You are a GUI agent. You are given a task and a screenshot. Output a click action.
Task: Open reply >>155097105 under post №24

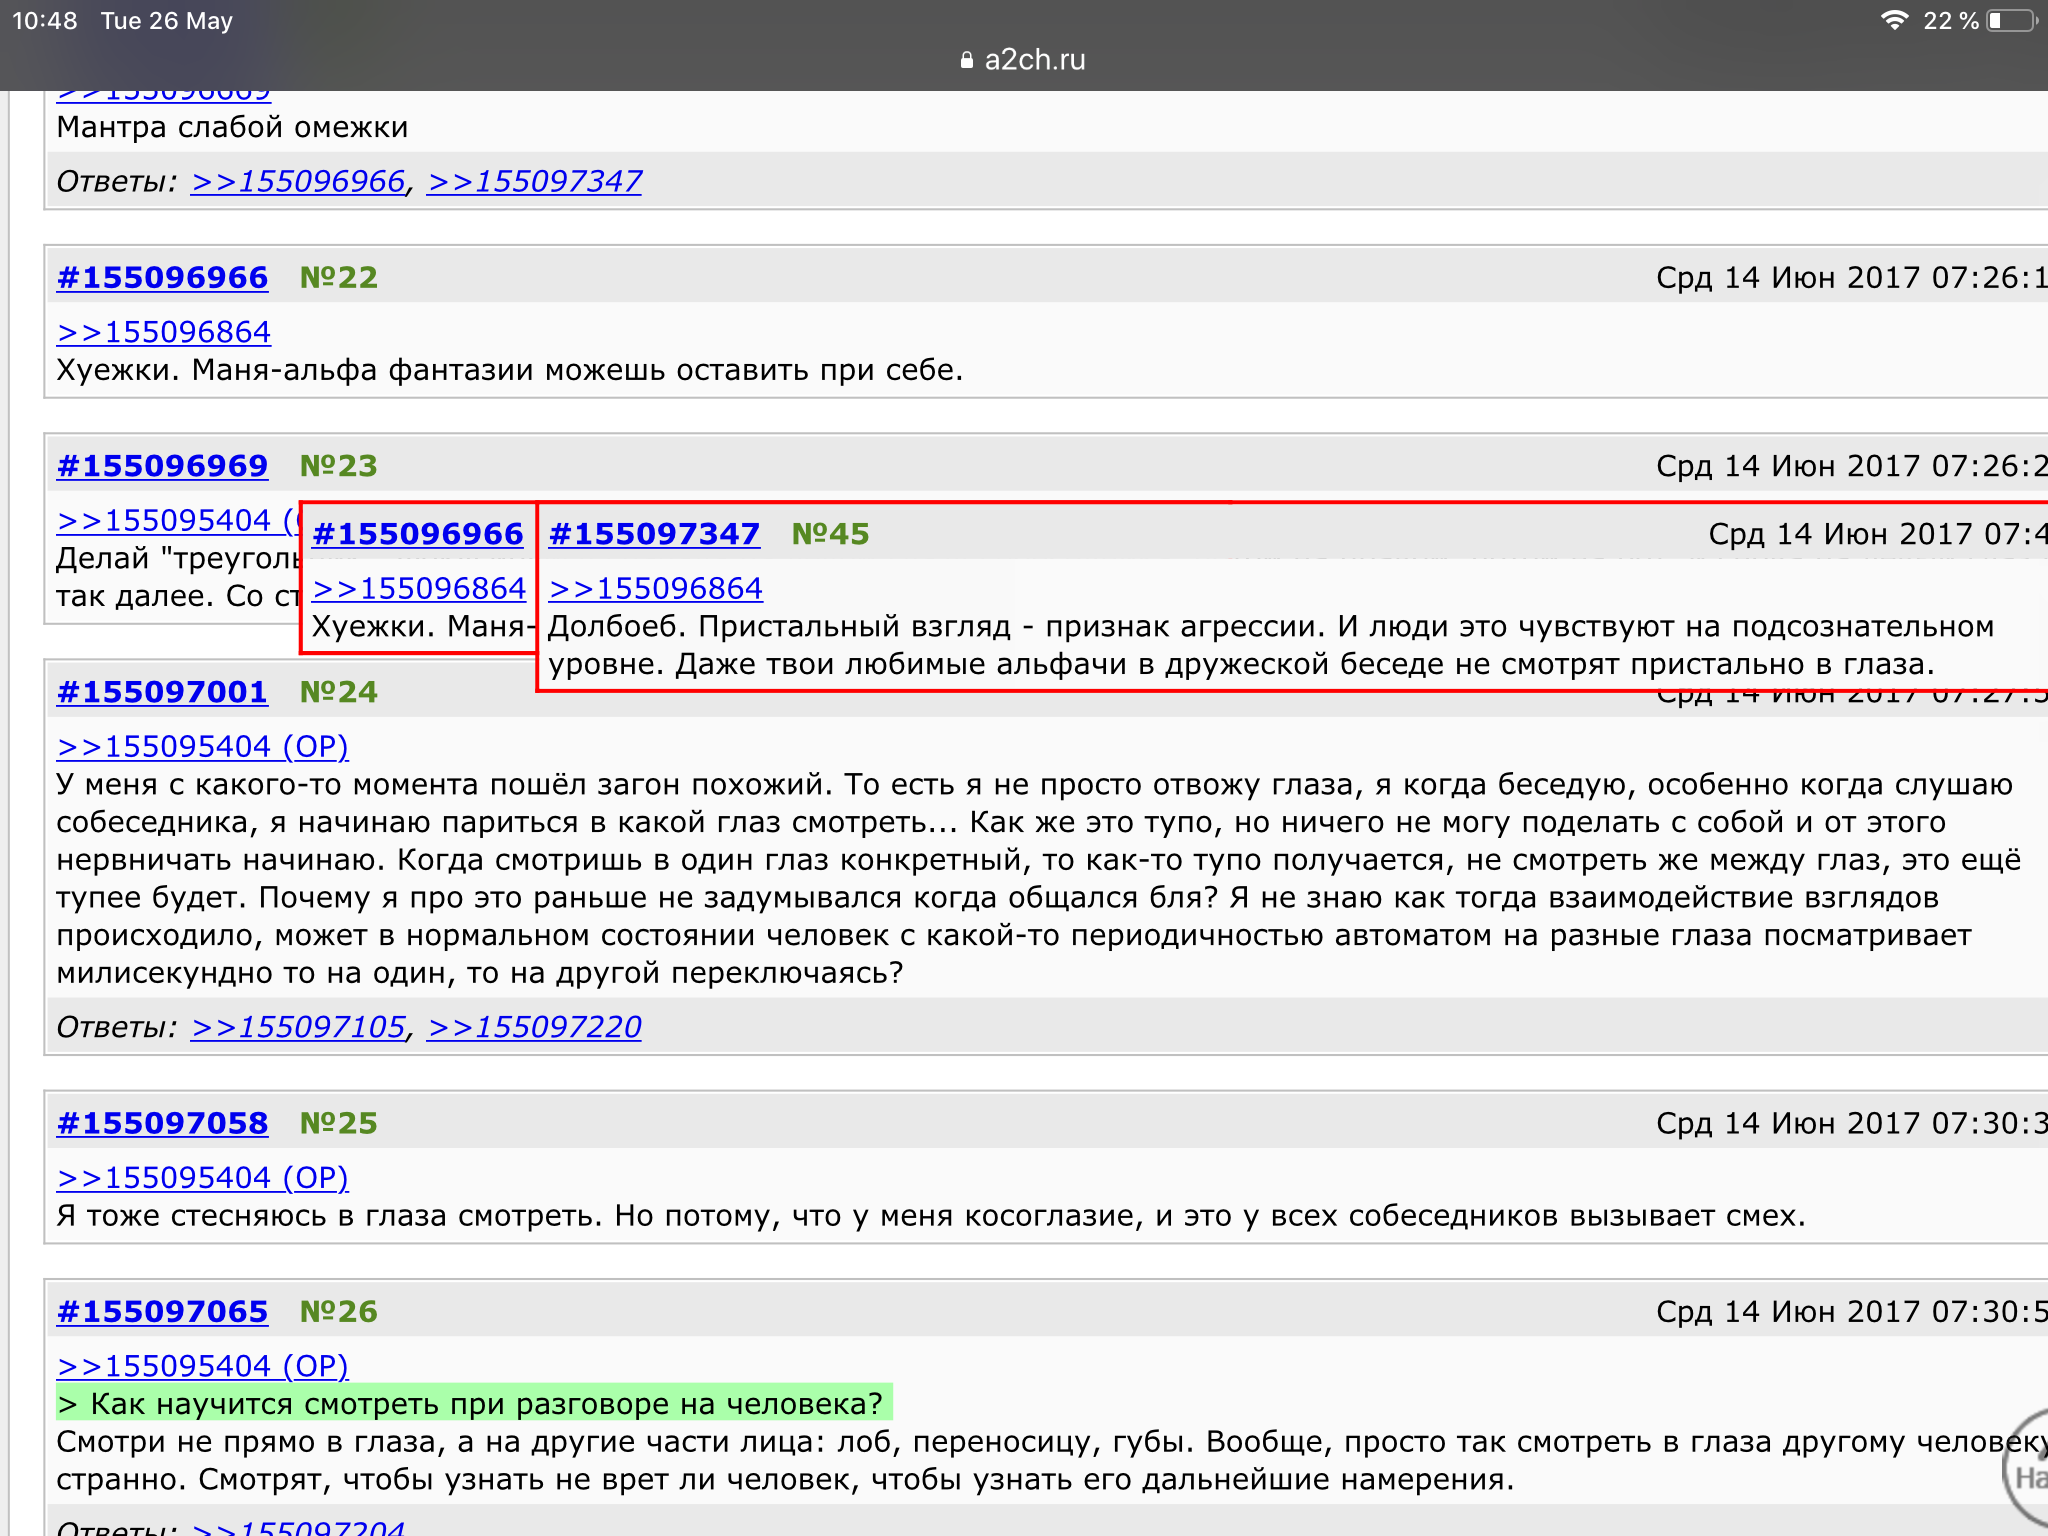[x=298, y=1027]
